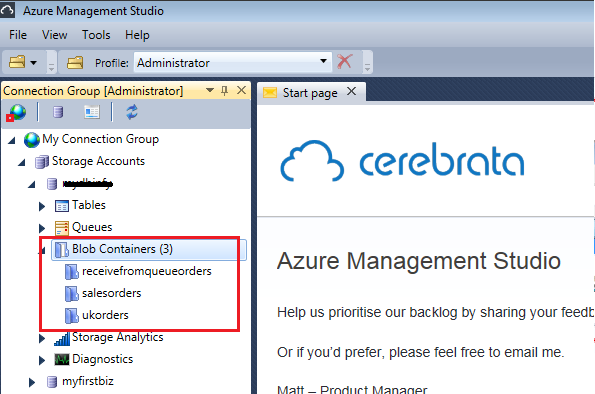Click the Start page envelope tab icon

point(270,92)
